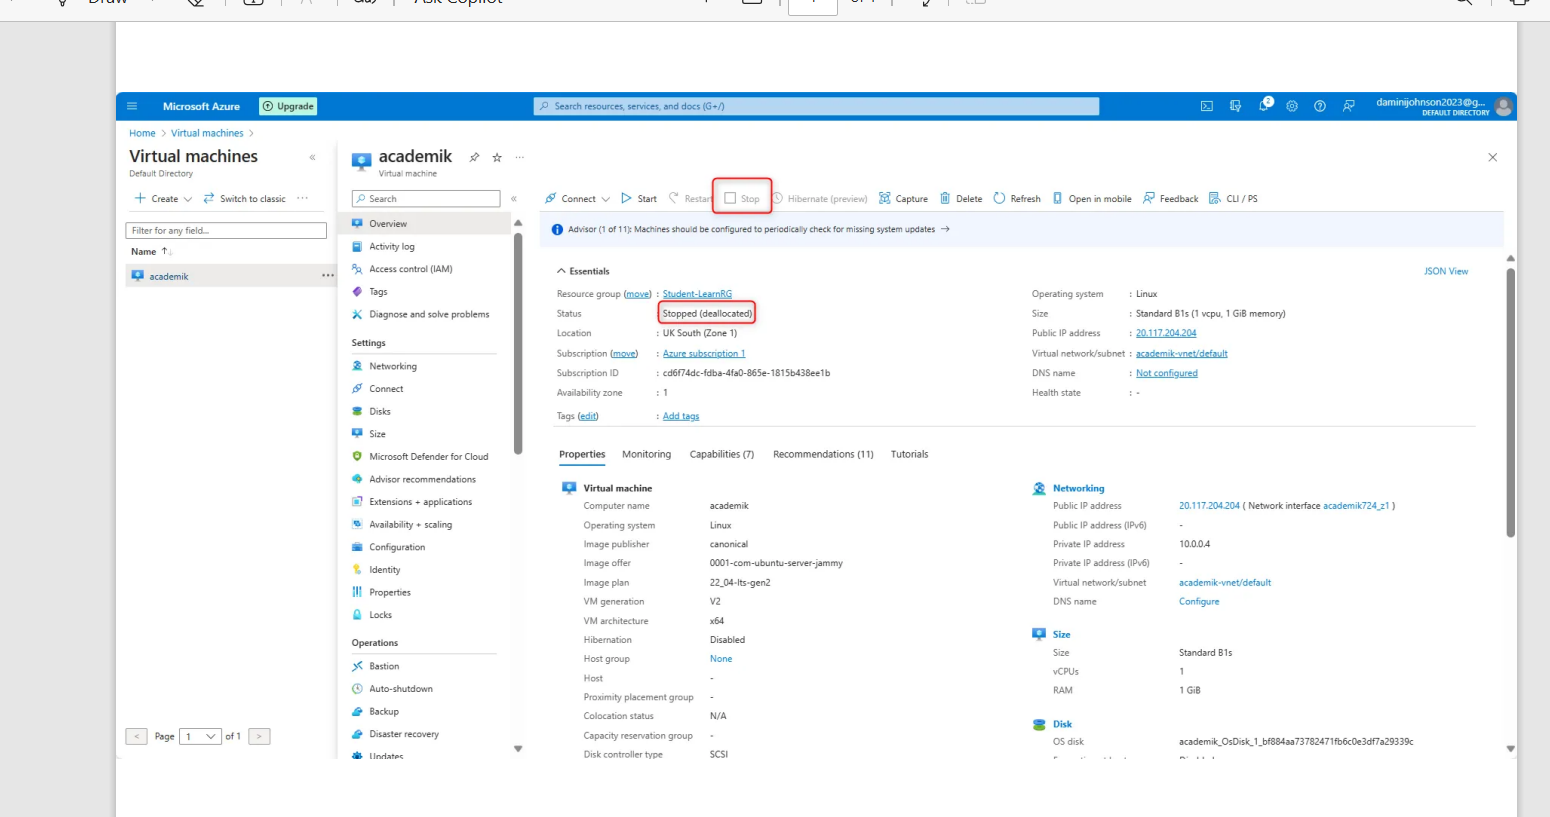Delete the academik virtual machine
The image size is (1550, 817).
(961, 198)
